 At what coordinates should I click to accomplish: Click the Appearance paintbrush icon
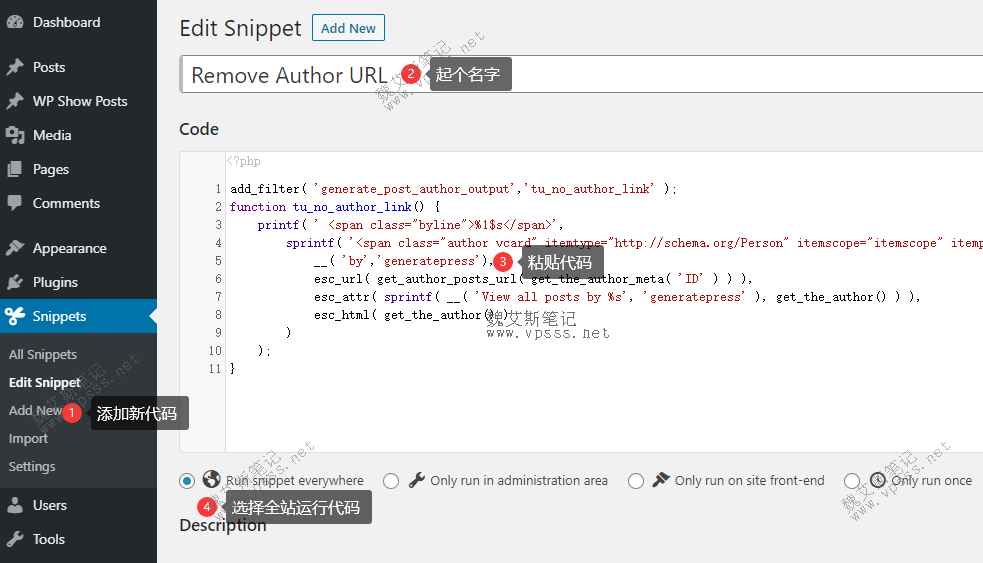tap(15, 248)
